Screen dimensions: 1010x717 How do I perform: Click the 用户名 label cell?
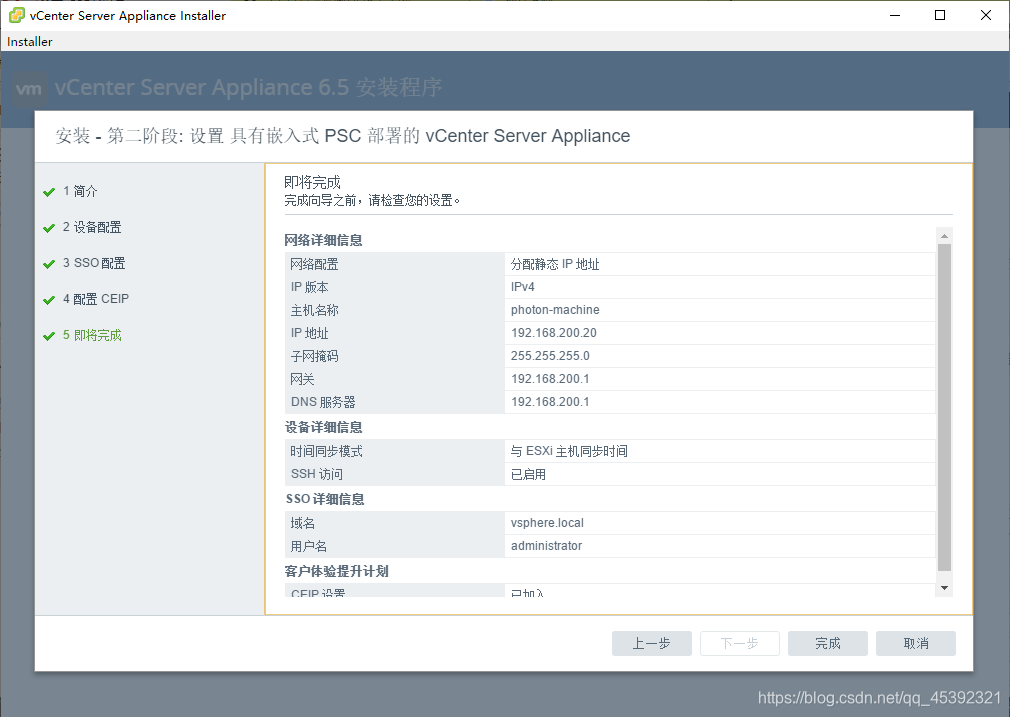pos(395,546)
